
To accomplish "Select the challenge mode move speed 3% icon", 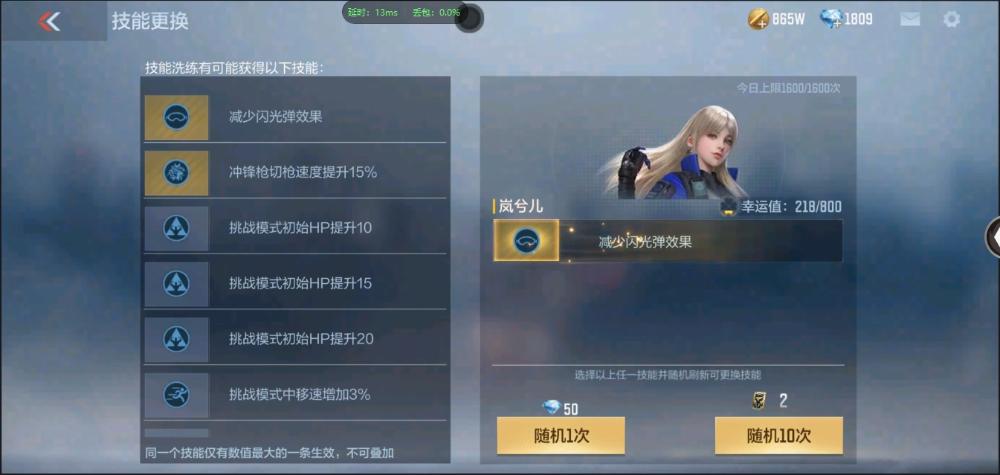I will tap(176, 395).
